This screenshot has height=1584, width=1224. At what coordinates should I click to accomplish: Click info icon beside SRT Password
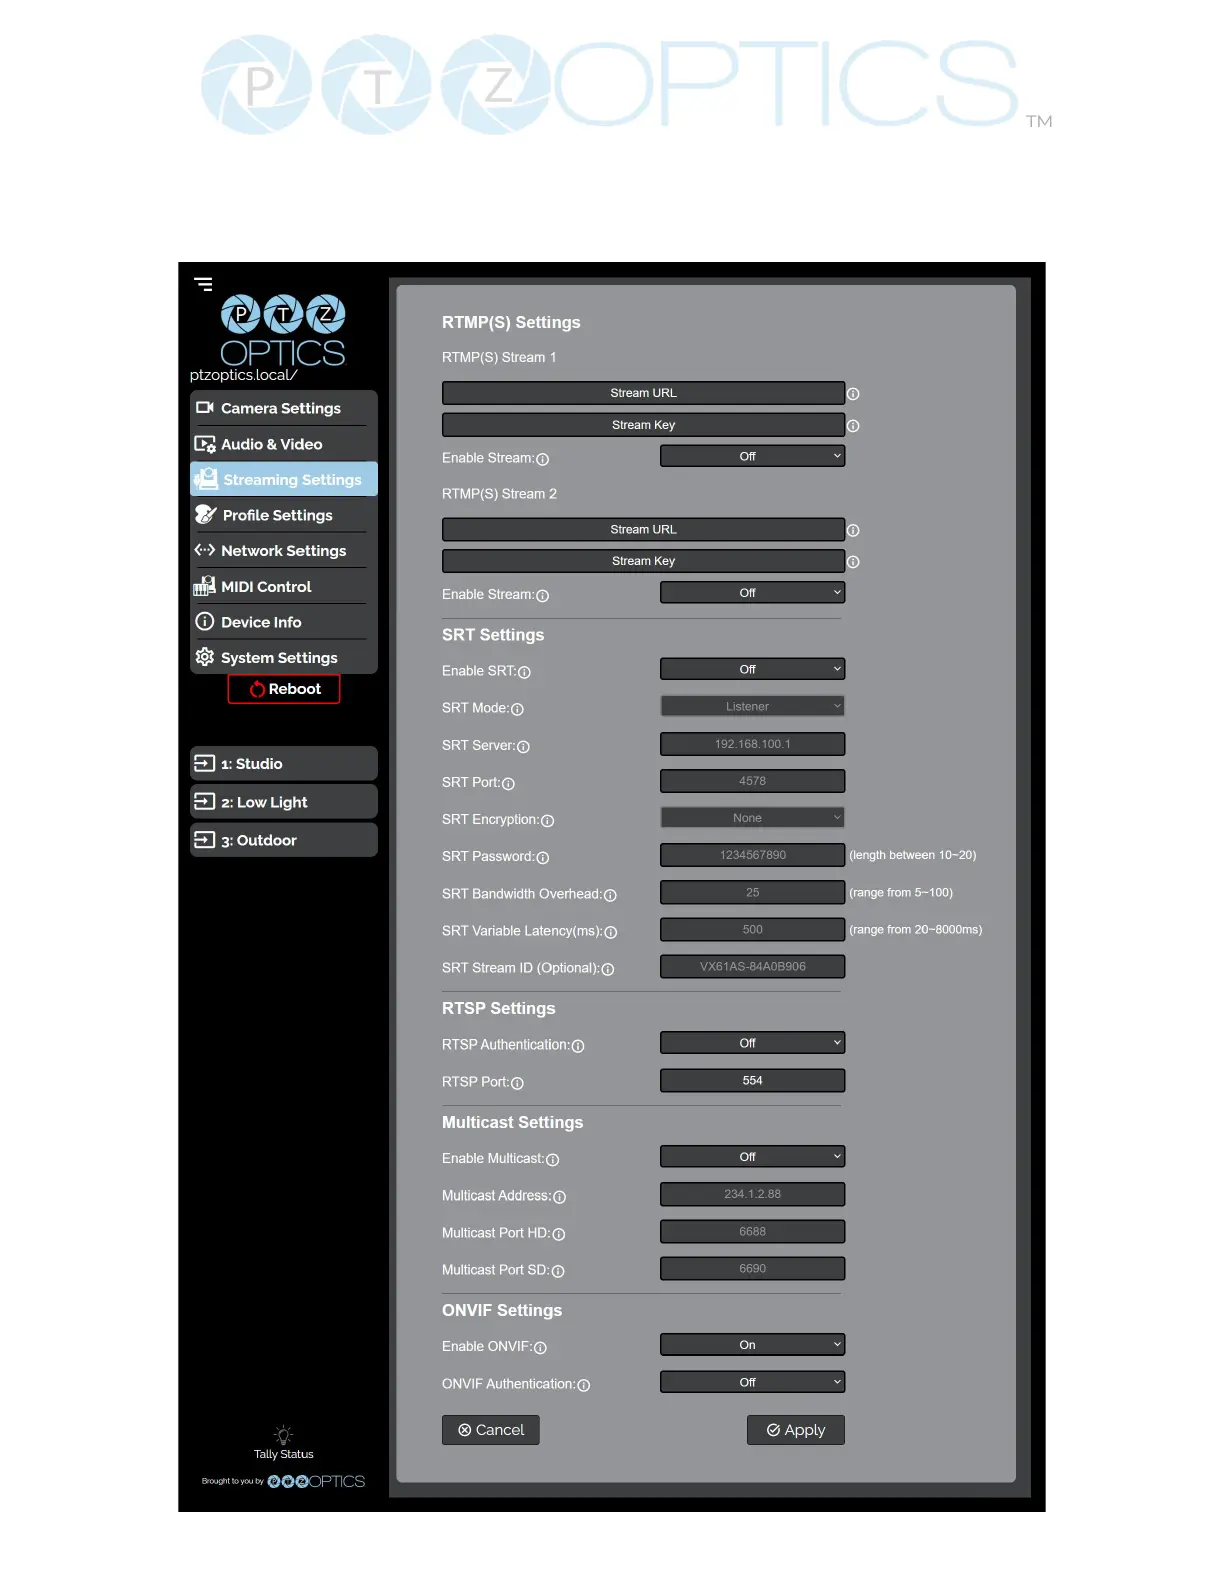(543, 858)
